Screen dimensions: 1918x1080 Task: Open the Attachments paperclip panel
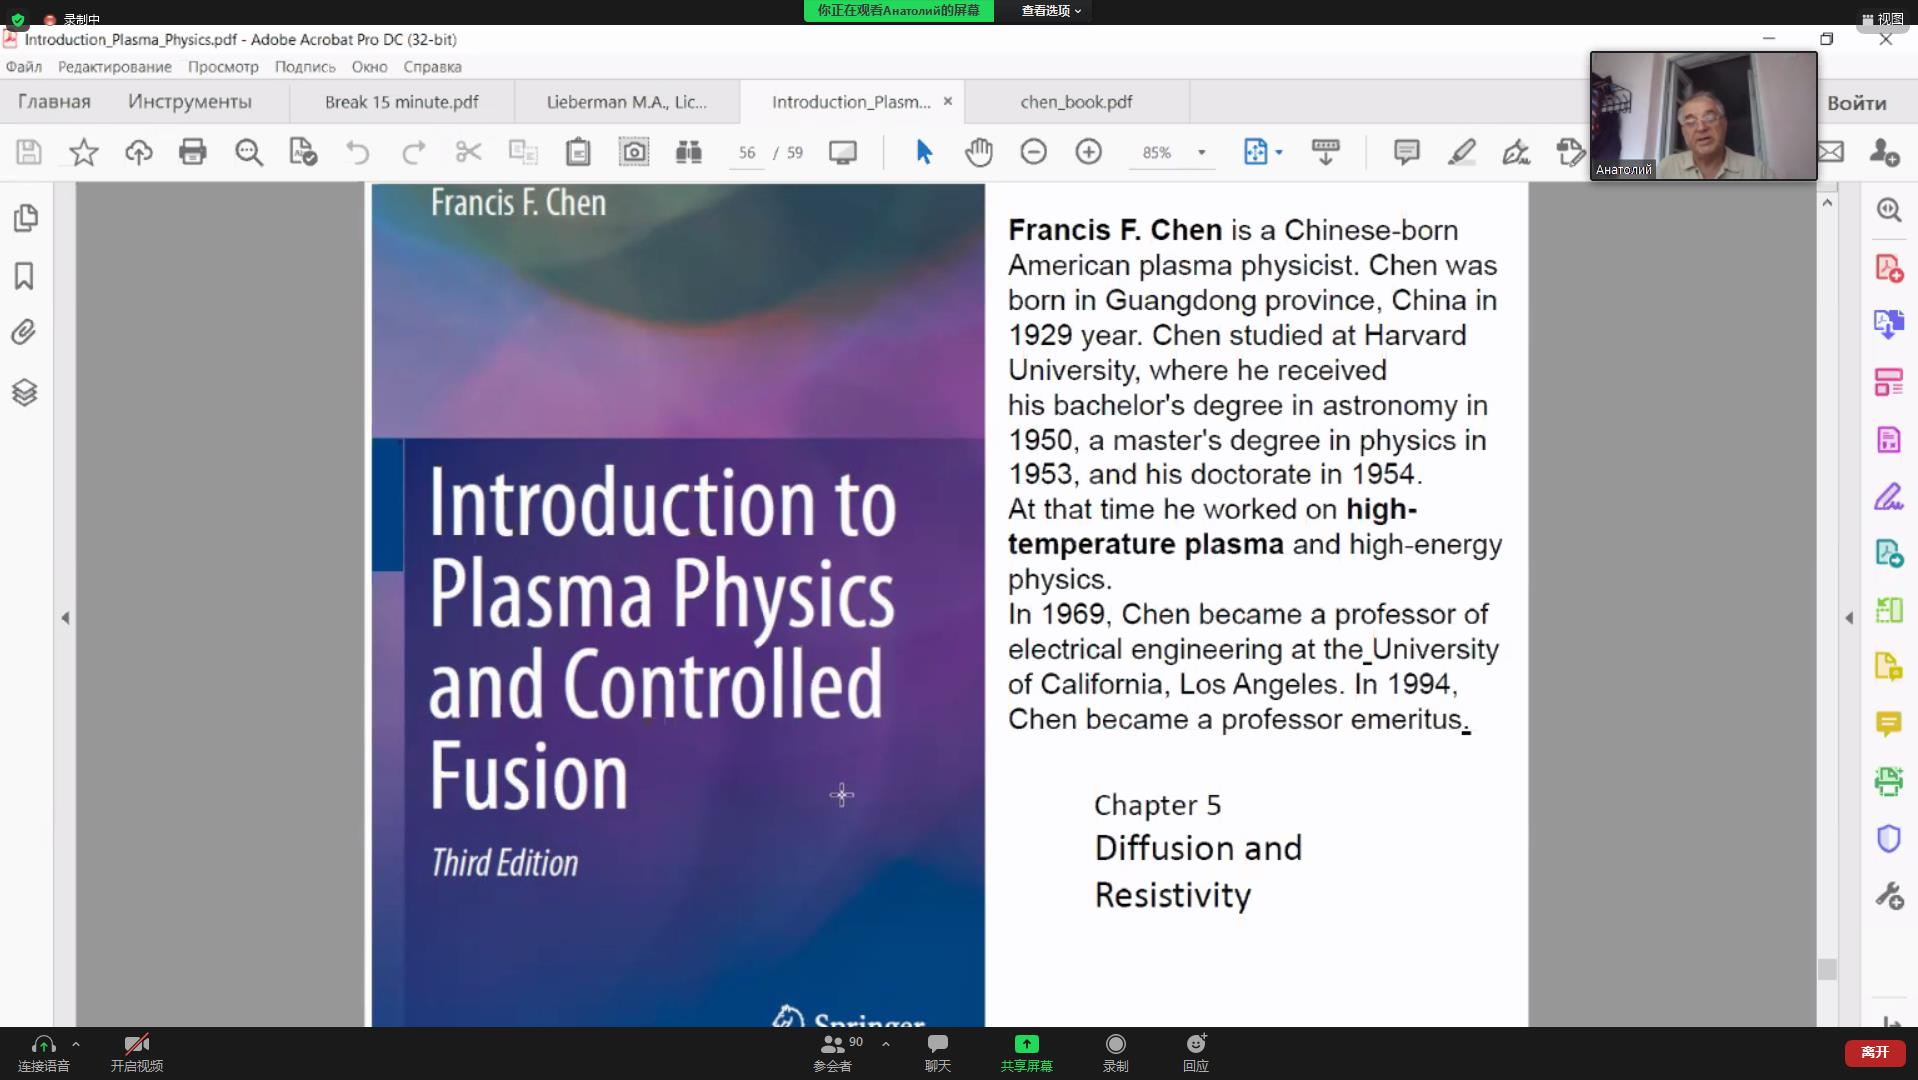(24, 332)
